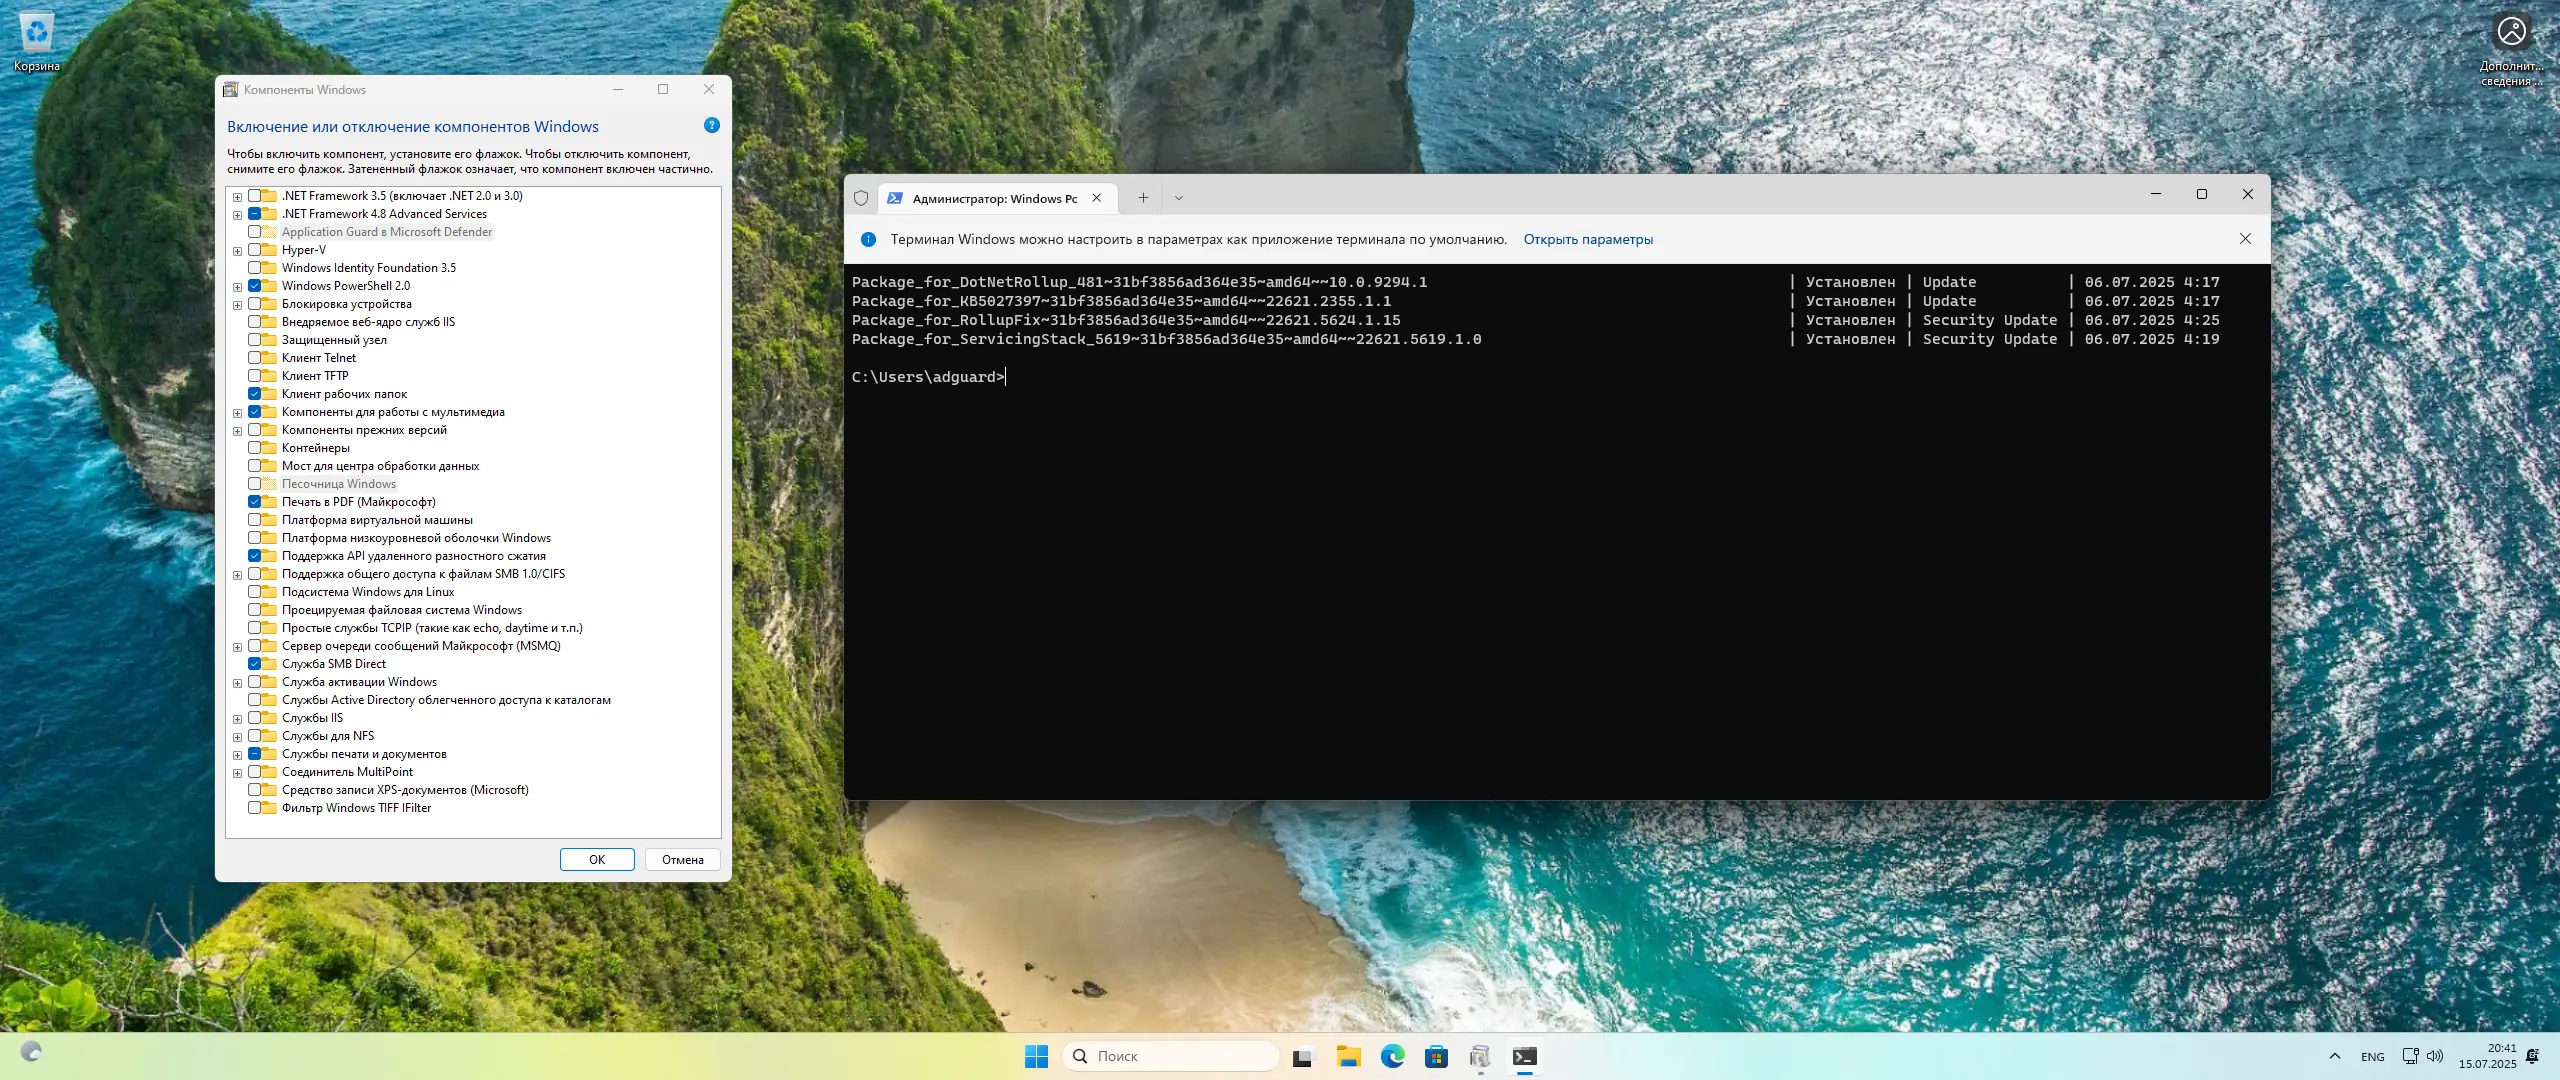Open Microsoft Store from the taskbar
The image size is (2560, 1080).
pos(1436,1056)
